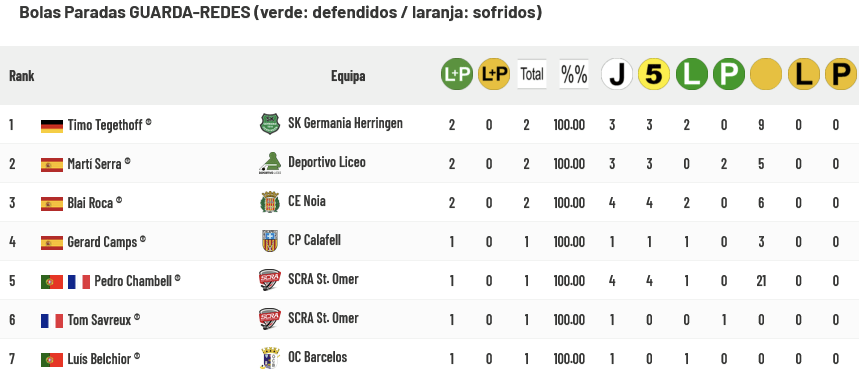859x377 pixels.
Task: Click the orange L column header icon
Action: [804, 74]
